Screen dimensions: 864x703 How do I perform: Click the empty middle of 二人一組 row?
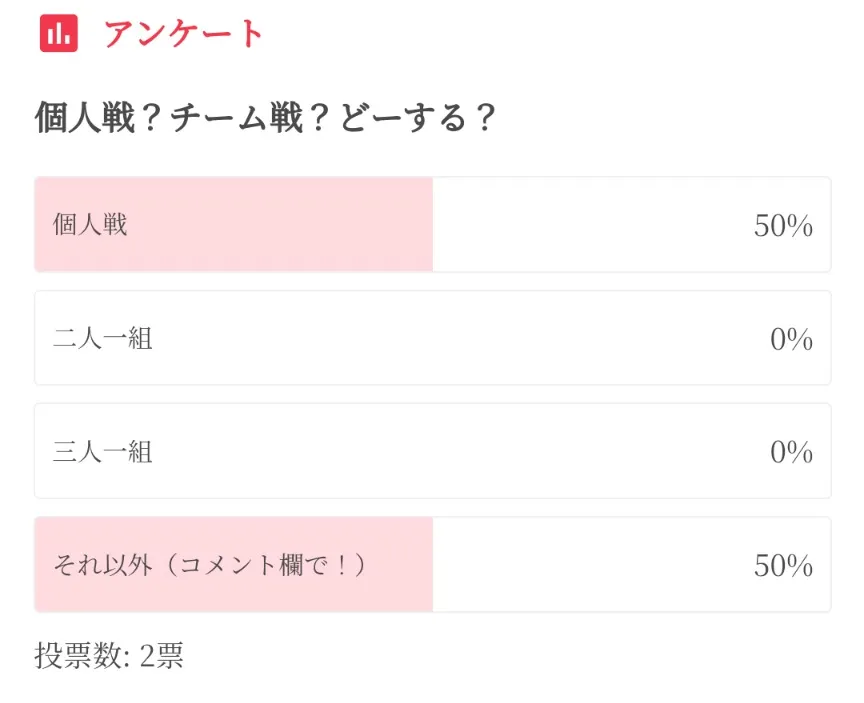[450, 339]
